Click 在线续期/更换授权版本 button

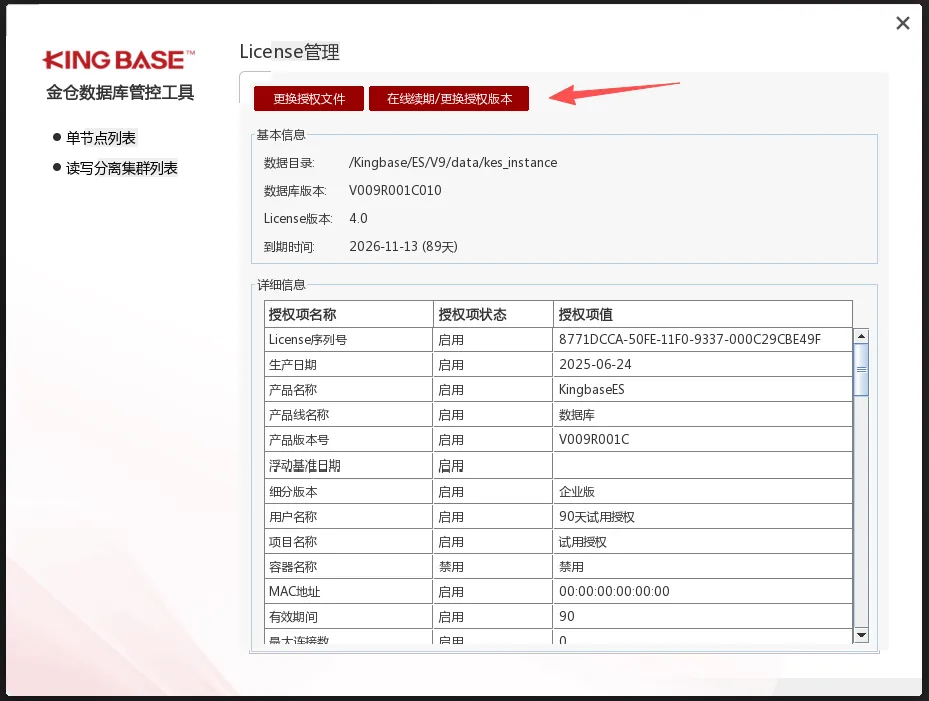(x=449, y=98)
